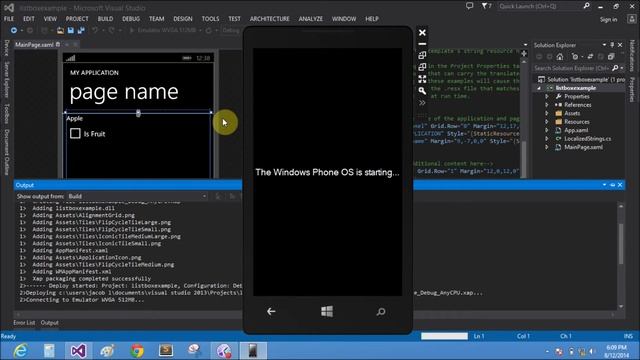Click the Visual Studio taskbar icon
This screenshot has width=640, height=360.
click(x=78, y=351)
